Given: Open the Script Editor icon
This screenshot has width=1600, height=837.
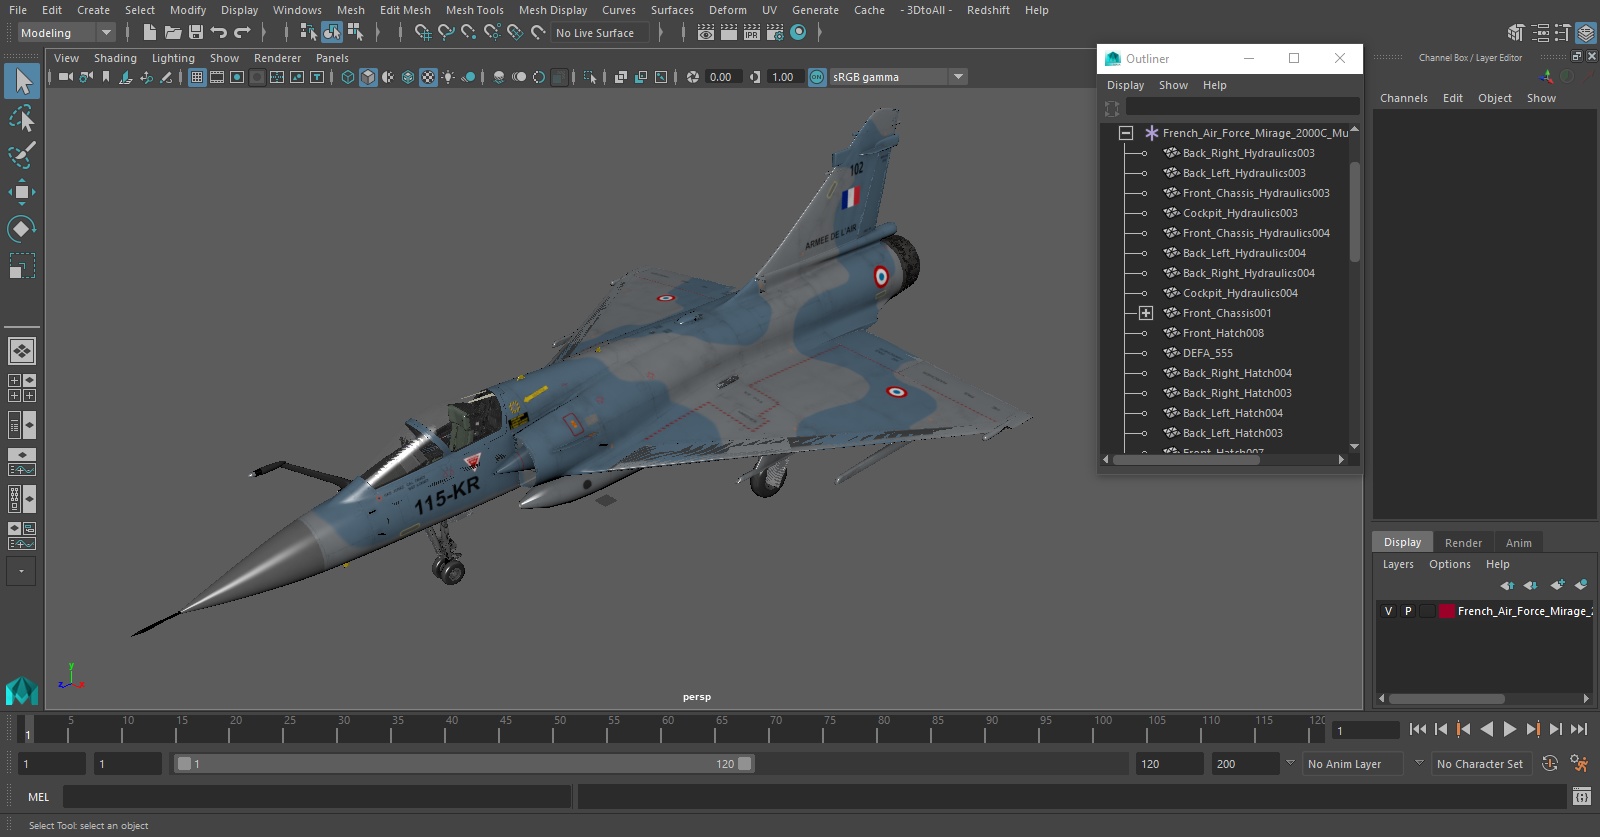Looking at the screenshot, I should coord(1581,797).
